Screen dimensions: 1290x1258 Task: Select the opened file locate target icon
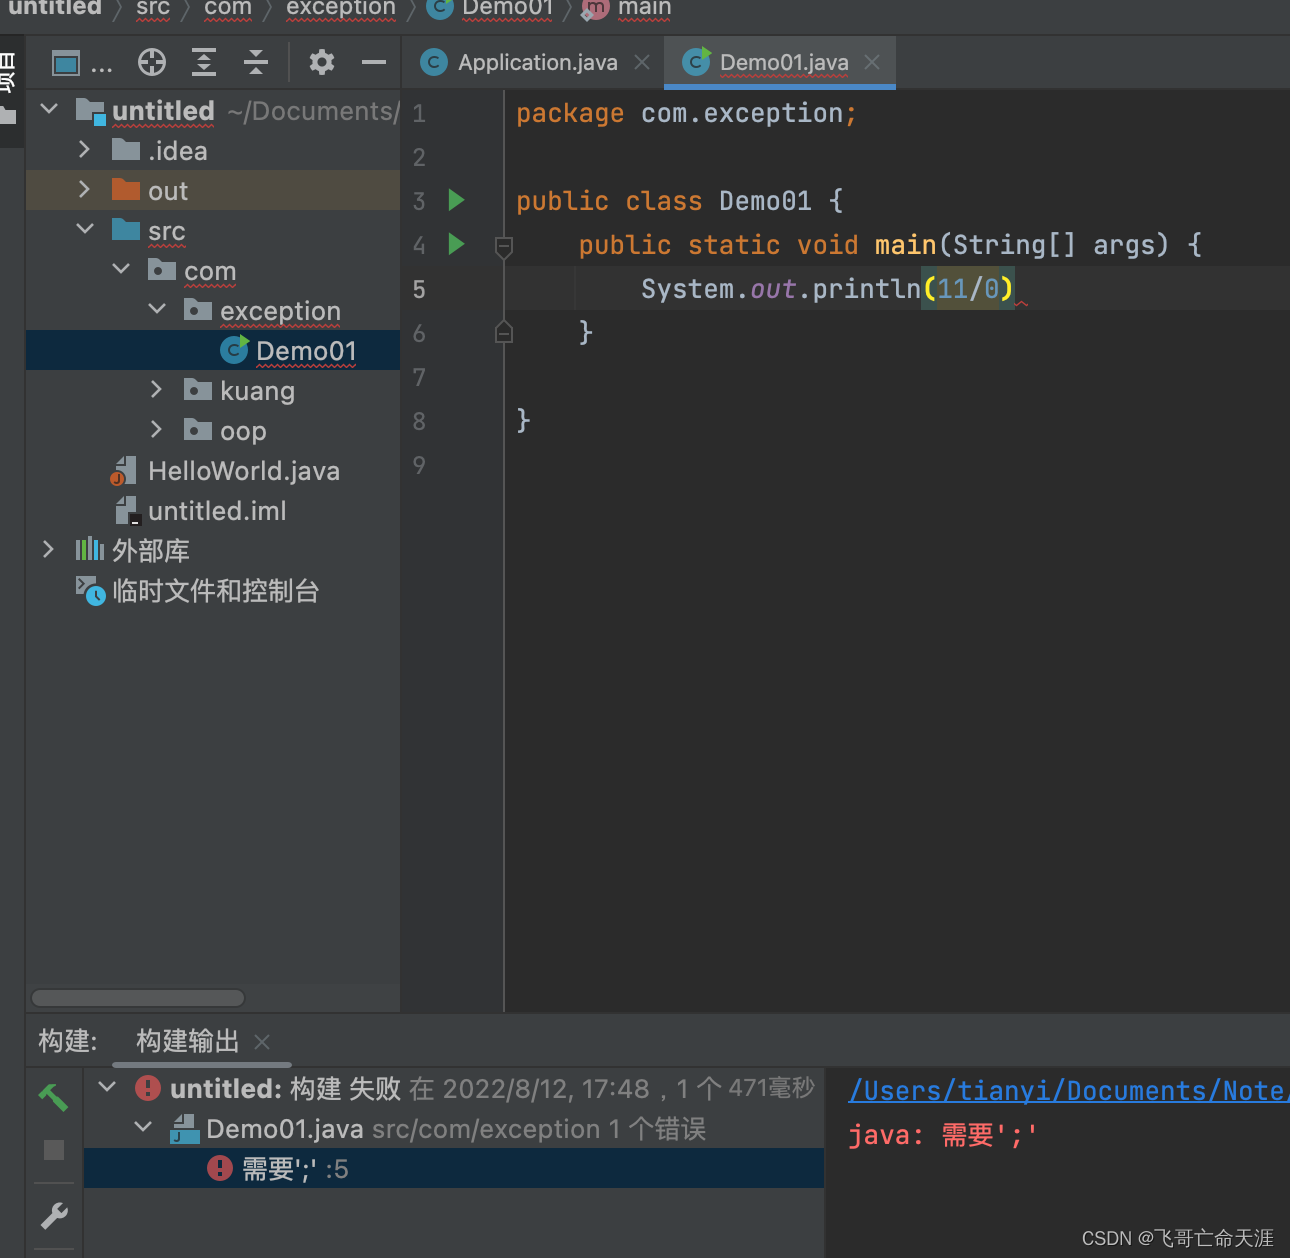[x=152, y=62]
